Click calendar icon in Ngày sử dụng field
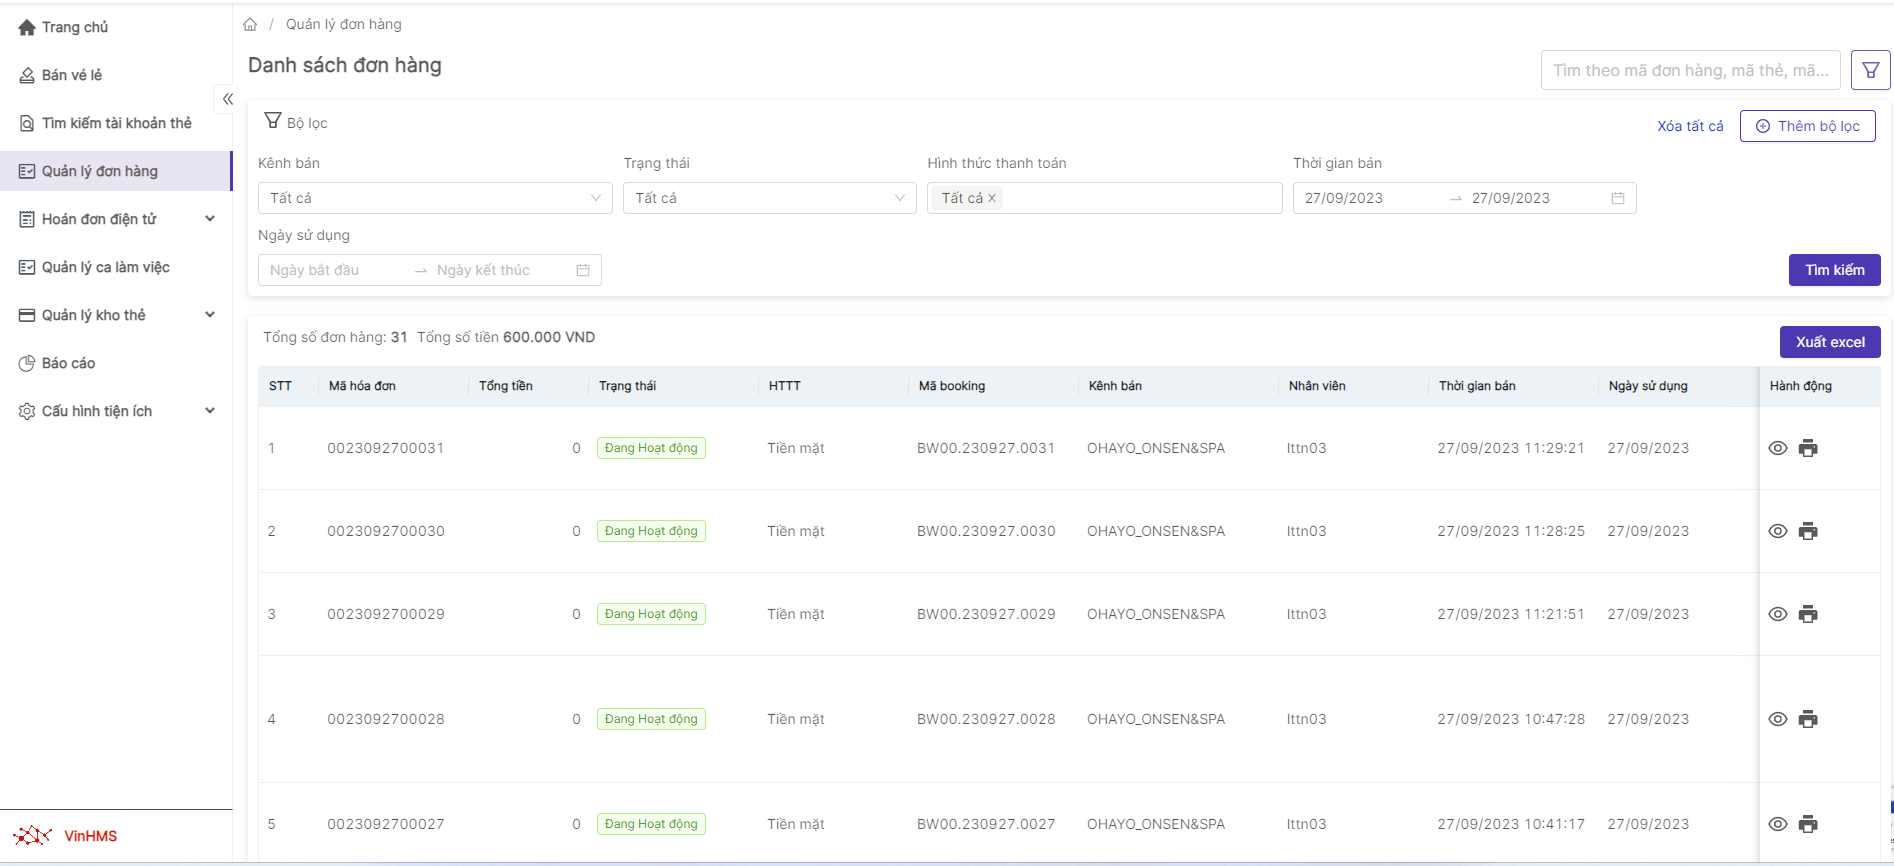The image size is (1894, 866). [583, 270]
